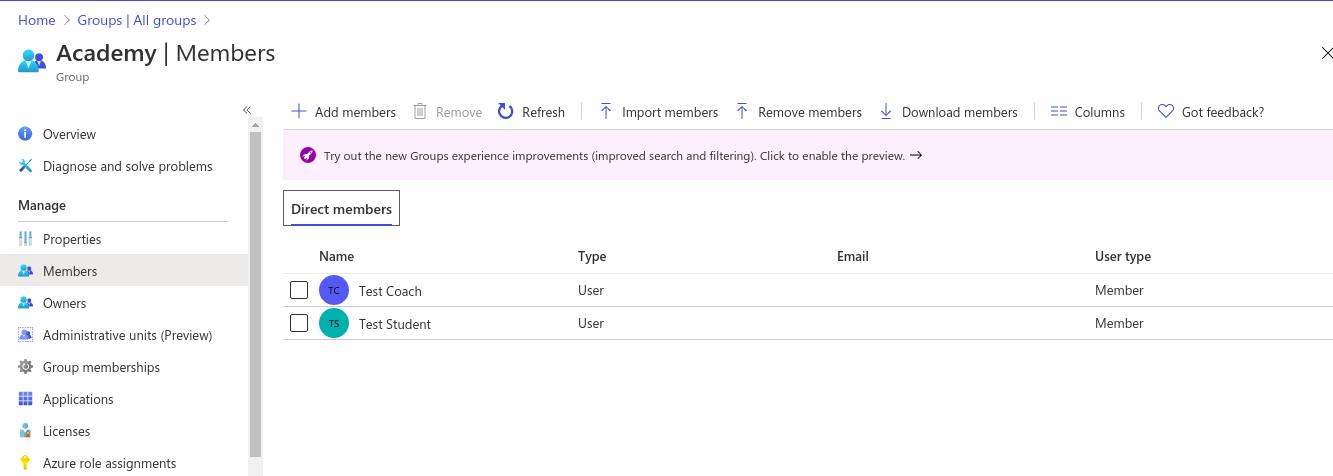The width and height of the screenshot is (1333, 476).
Task: Go to Owners in Manage menu
Action: [64, 303]
